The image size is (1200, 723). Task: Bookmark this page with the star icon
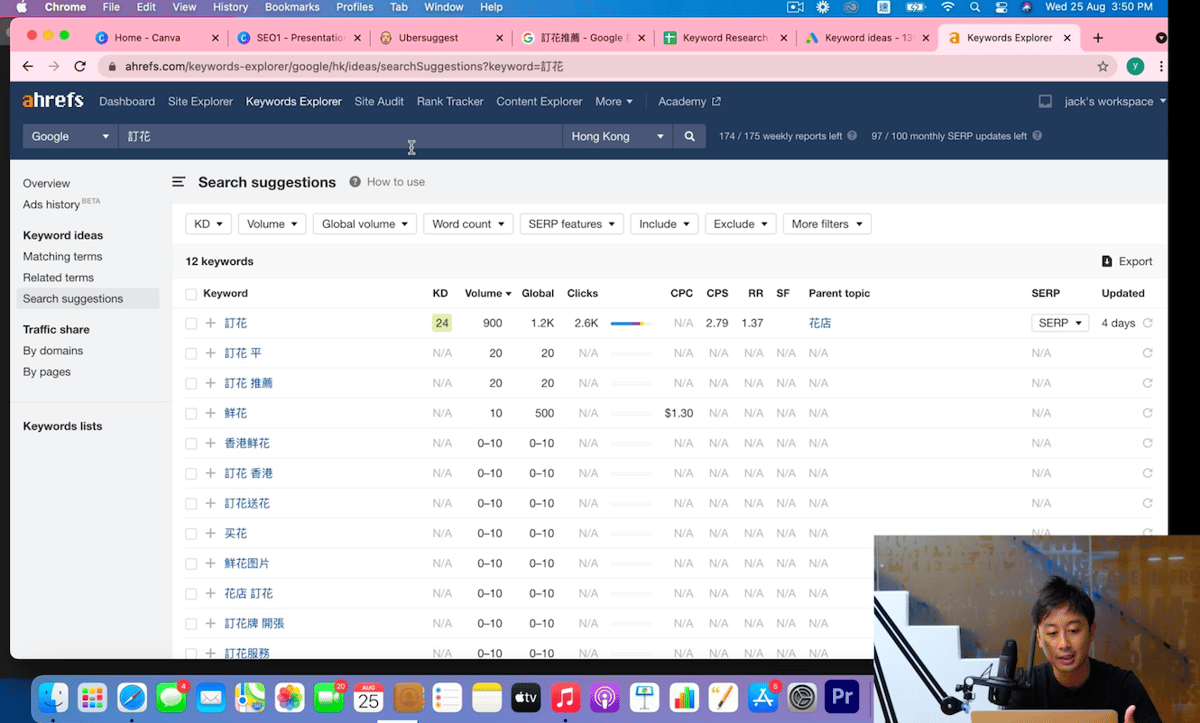coord(1103,67)
